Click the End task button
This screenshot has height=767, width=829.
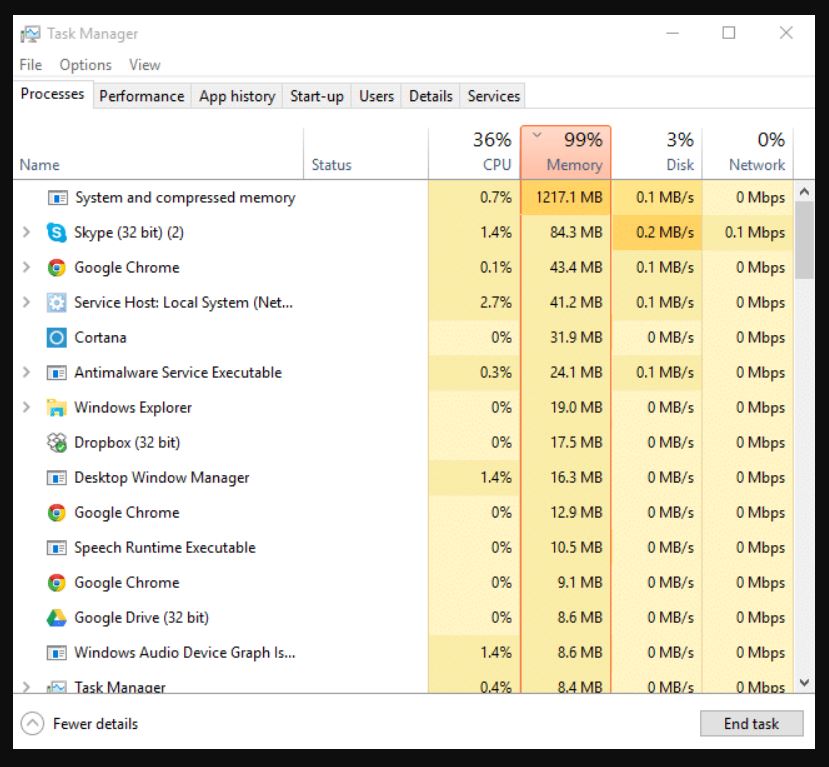751,724
